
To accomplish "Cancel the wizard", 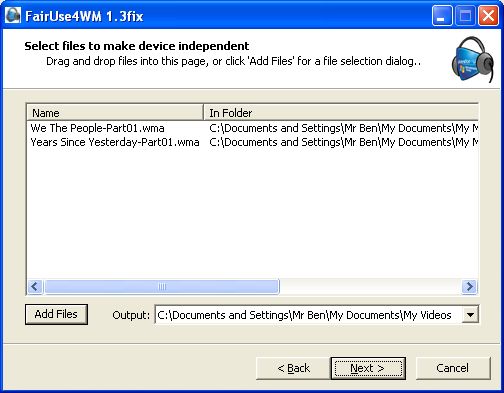I will click(x=453, y=368).
